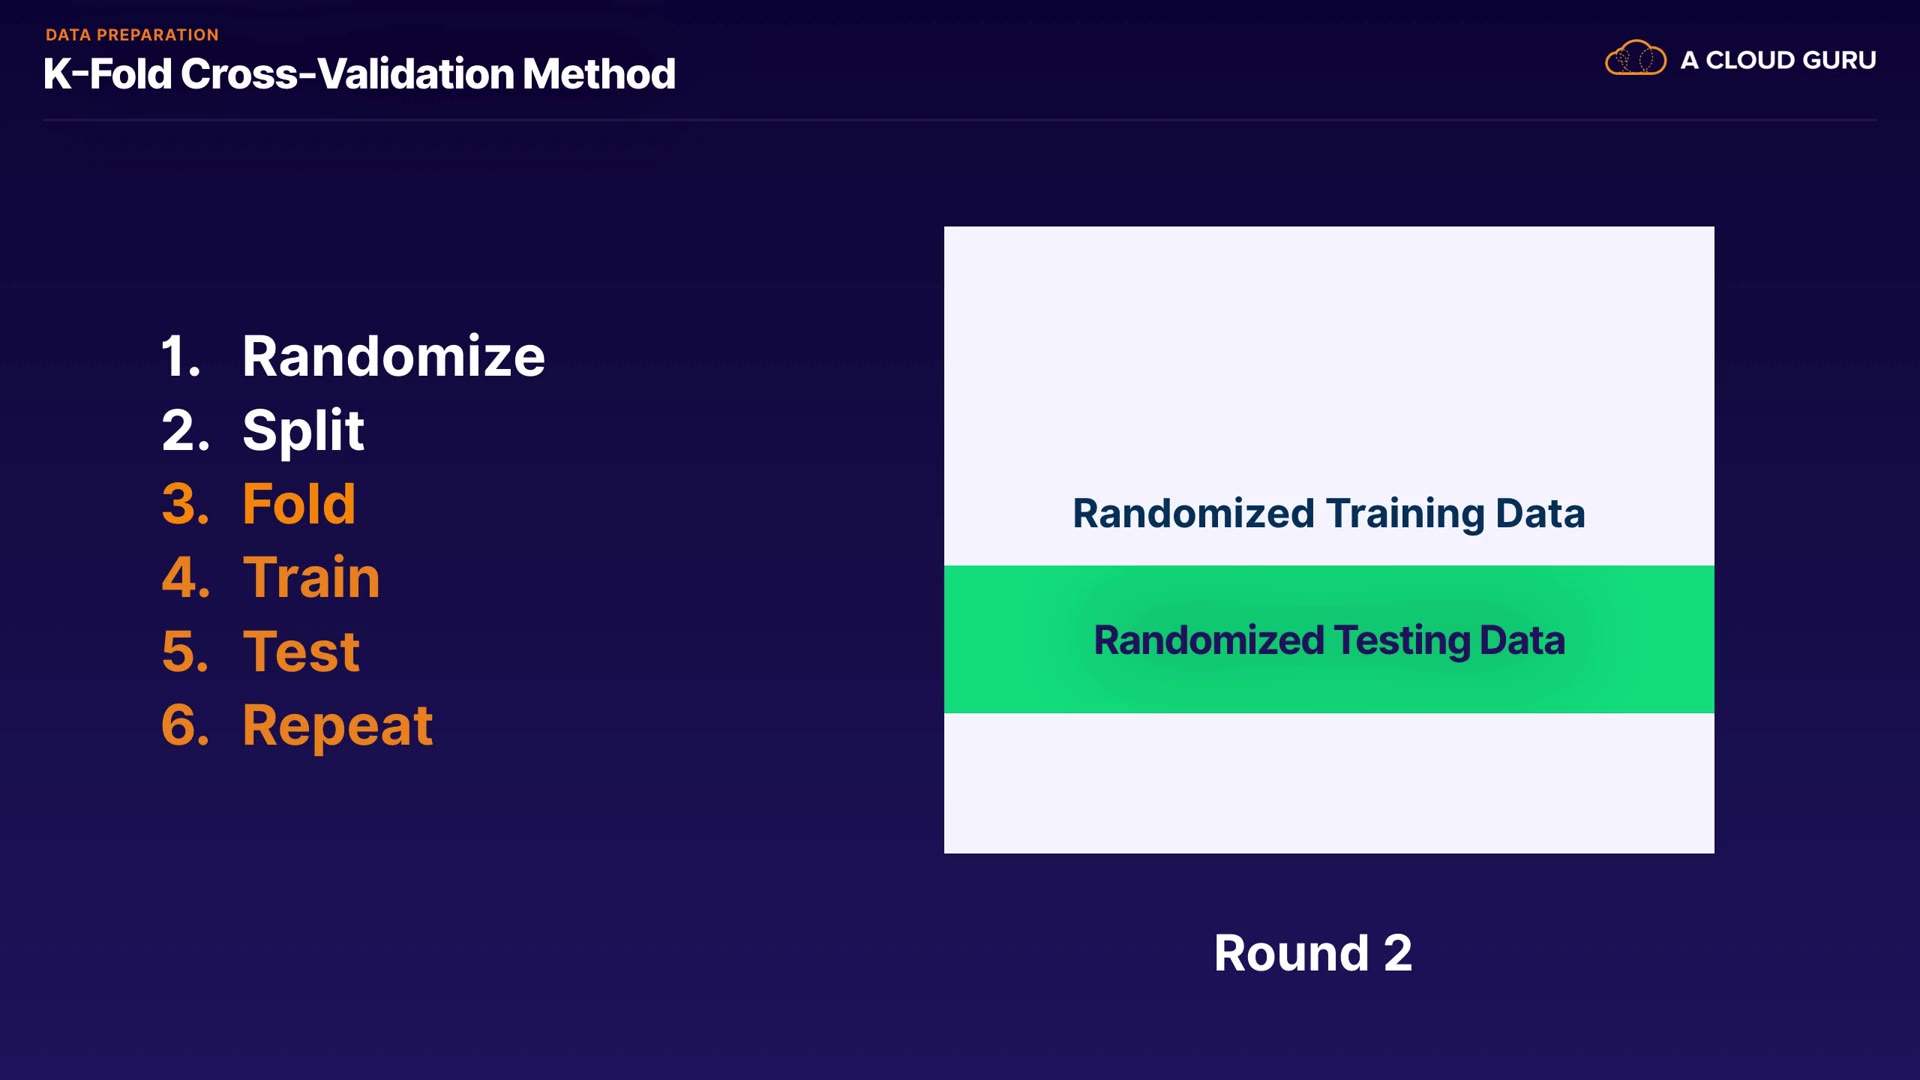Select the green Randomized Testing Data band
This screenshot has width=1920, height=1080.
tap(1328, 640)
